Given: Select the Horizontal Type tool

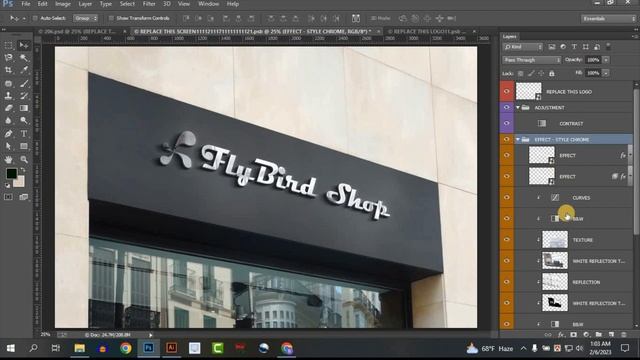Looking at the screenshot, I should (24, 133).
